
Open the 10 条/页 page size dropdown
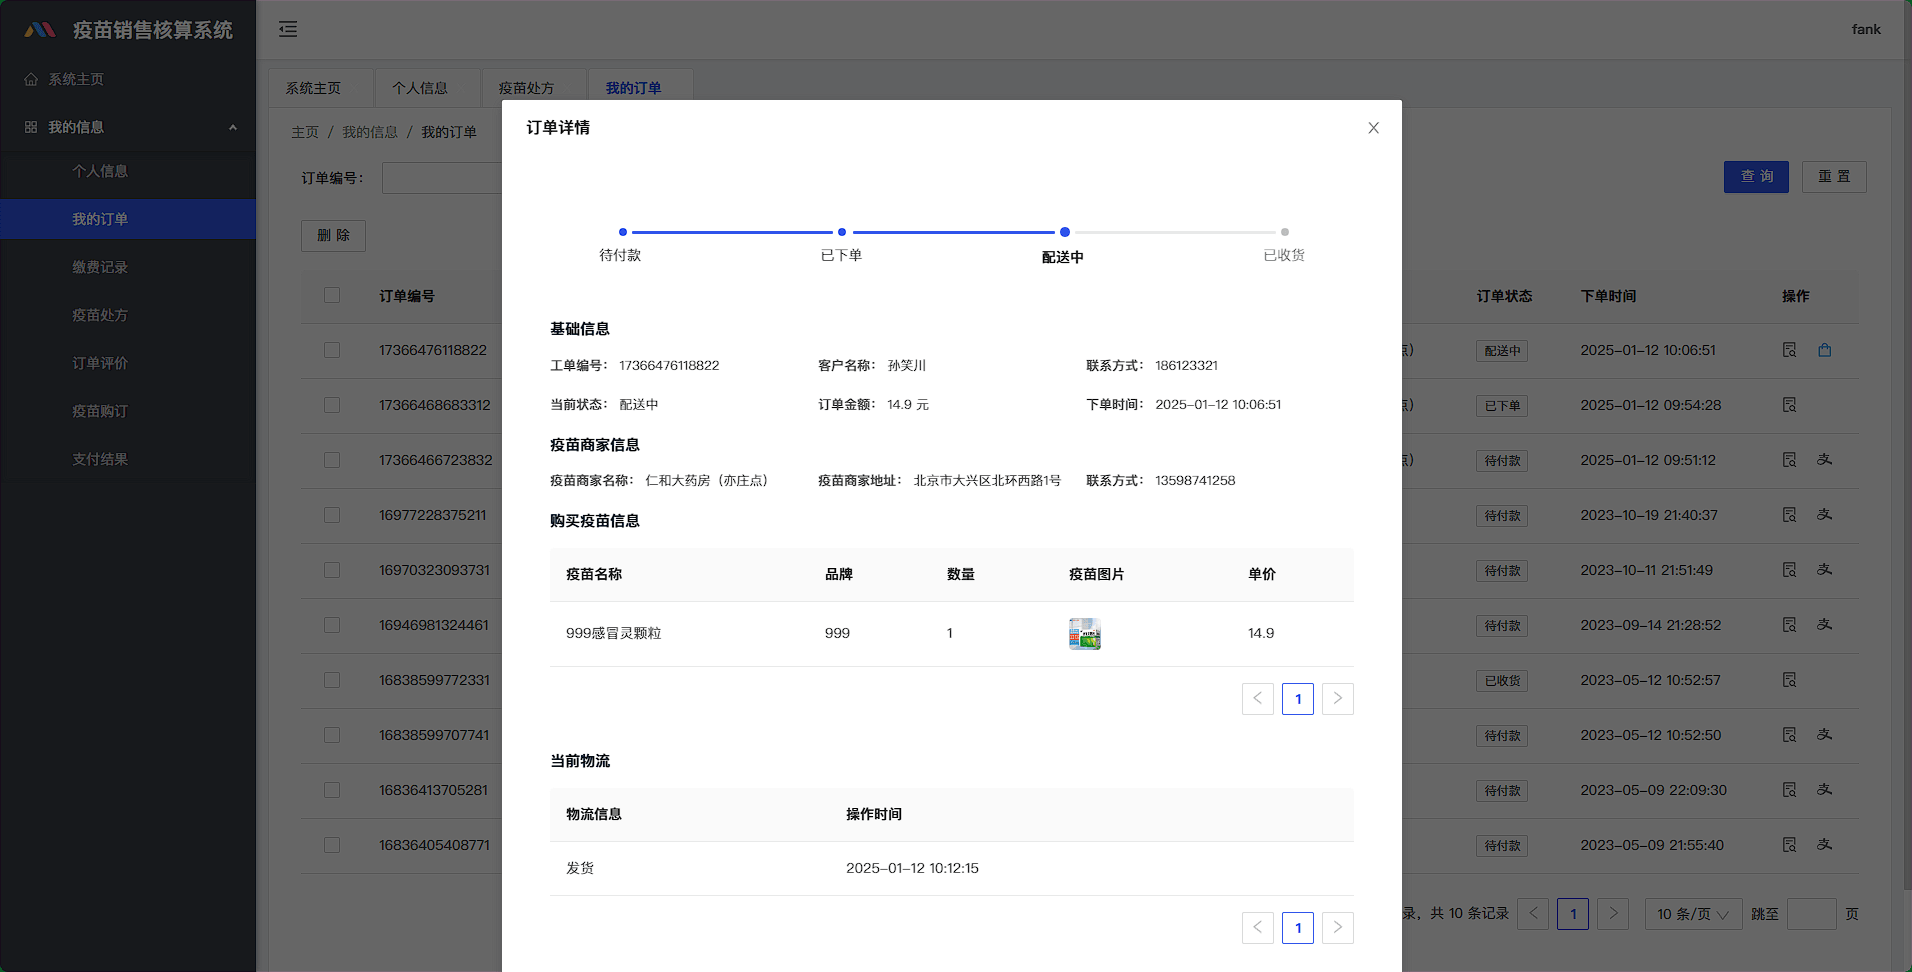(x=1692, y=914)
